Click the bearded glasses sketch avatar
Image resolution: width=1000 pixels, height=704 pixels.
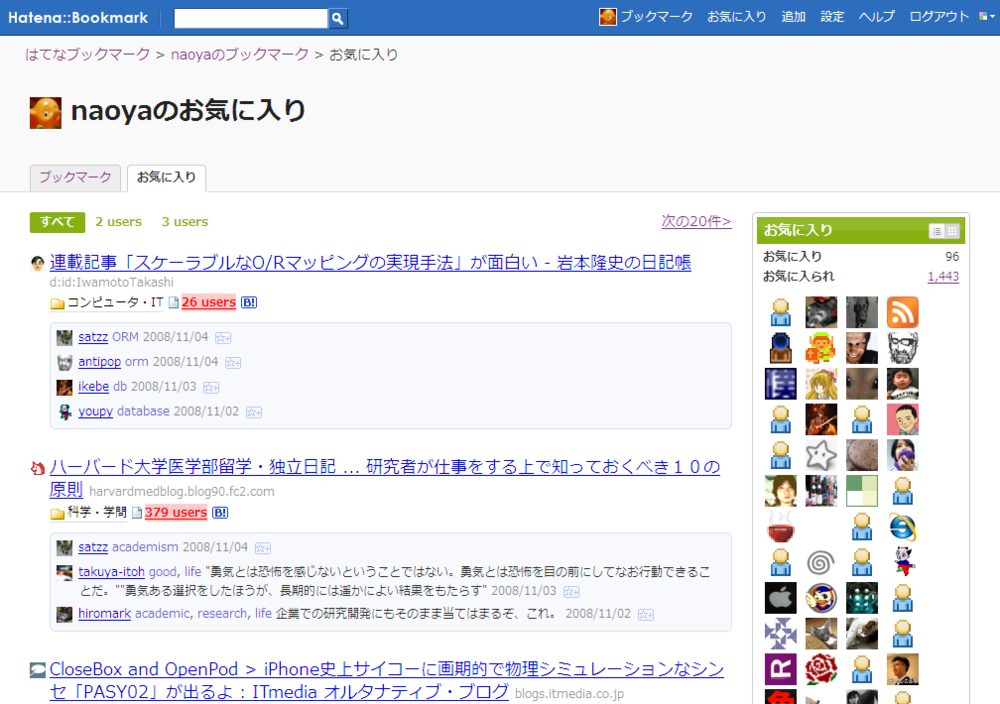[902, 348]
